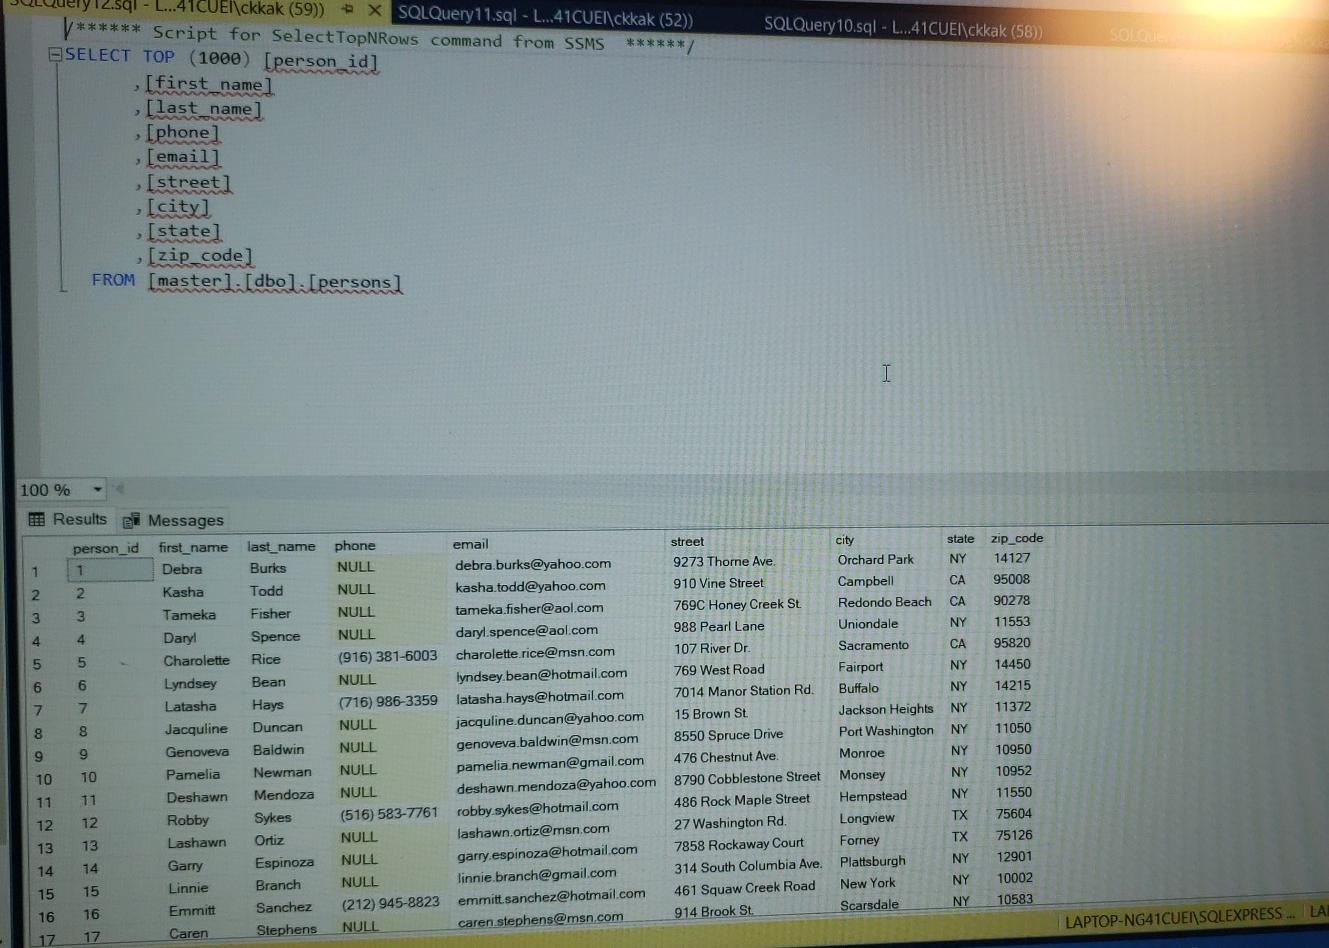The width and height of the screenshot is (1329, 948).
Task: Pin the SQLQuery12.sql document tab
Action: click(348, 11)
